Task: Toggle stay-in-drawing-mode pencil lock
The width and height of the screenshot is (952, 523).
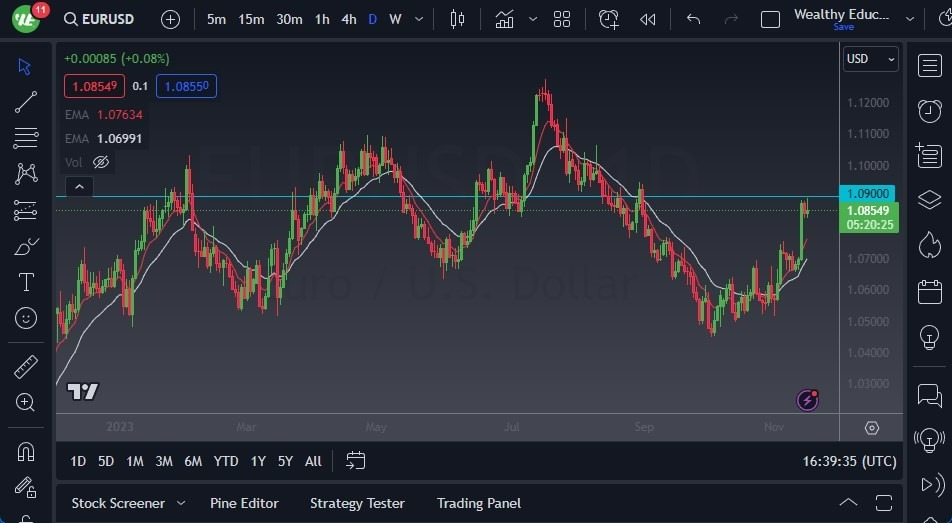Action: 26,487
